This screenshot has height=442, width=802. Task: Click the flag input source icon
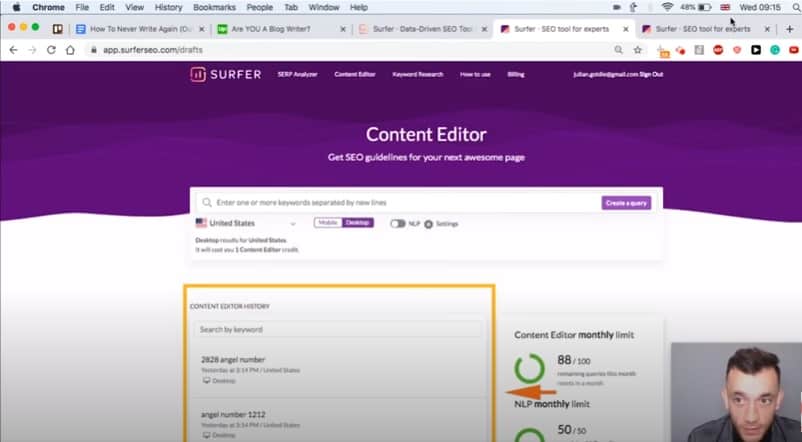pos(725,7)
